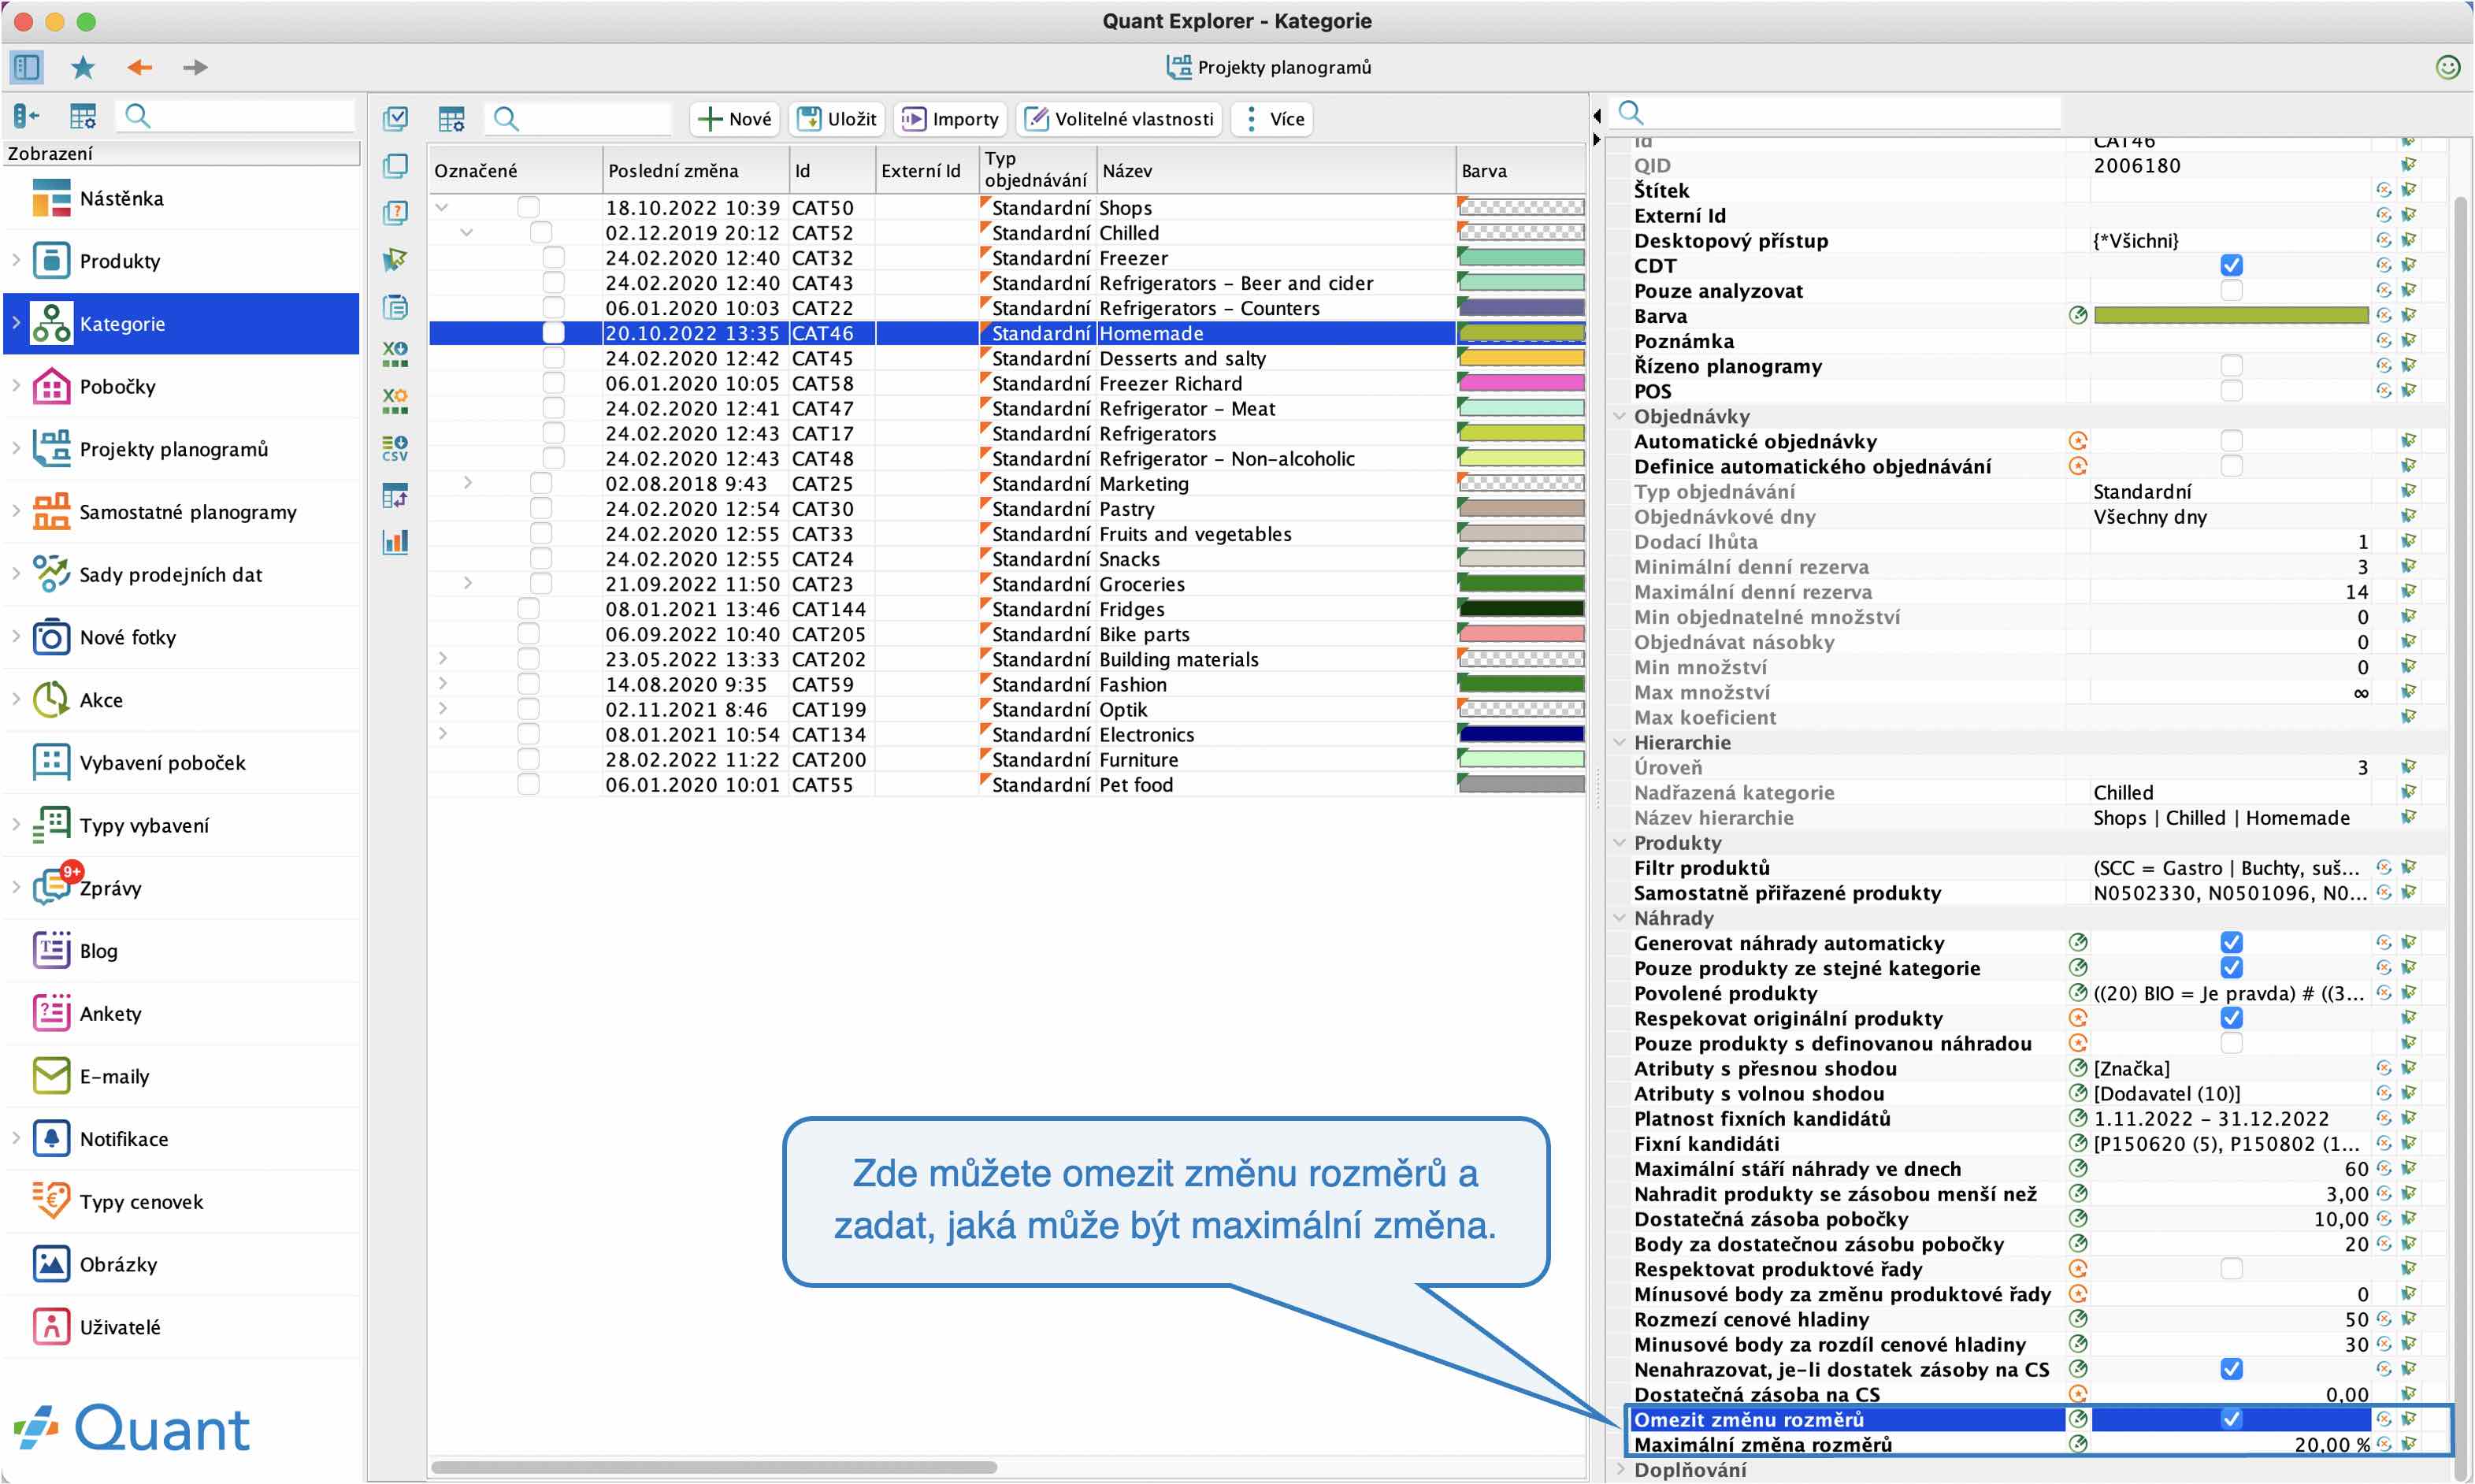Viewport: 2475px width, 1484px height.
Task: Click the select-all checkmark icon in vertical toolbar
Action: coord(395,119)
